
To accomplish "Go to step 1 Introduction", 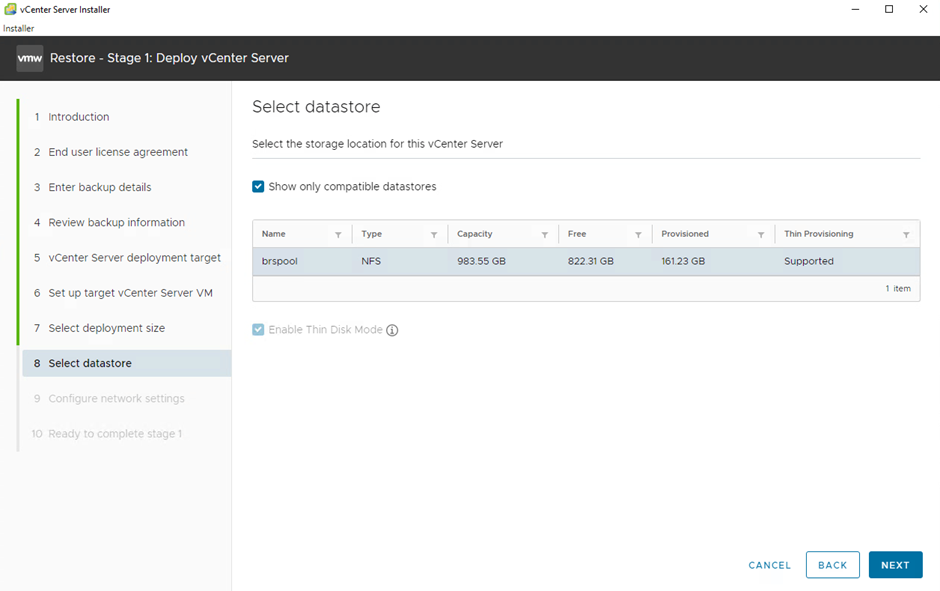I will pyautogui.click(x=79, y=117).
